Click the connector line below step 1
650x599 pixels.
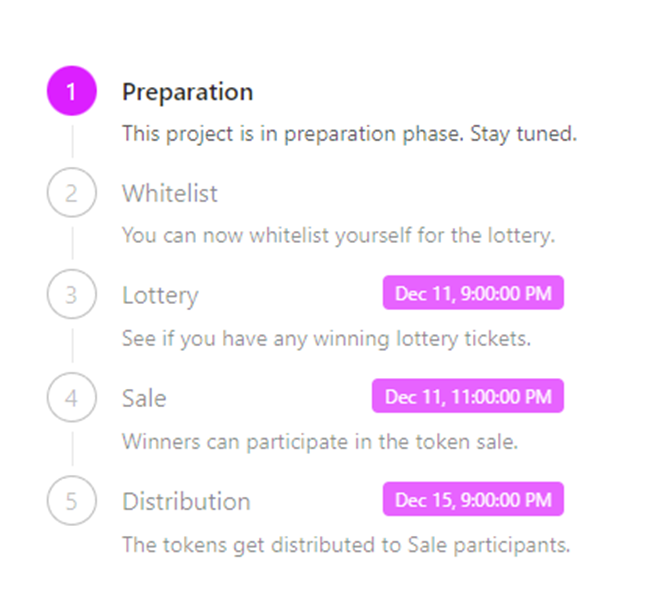point(73,141)
